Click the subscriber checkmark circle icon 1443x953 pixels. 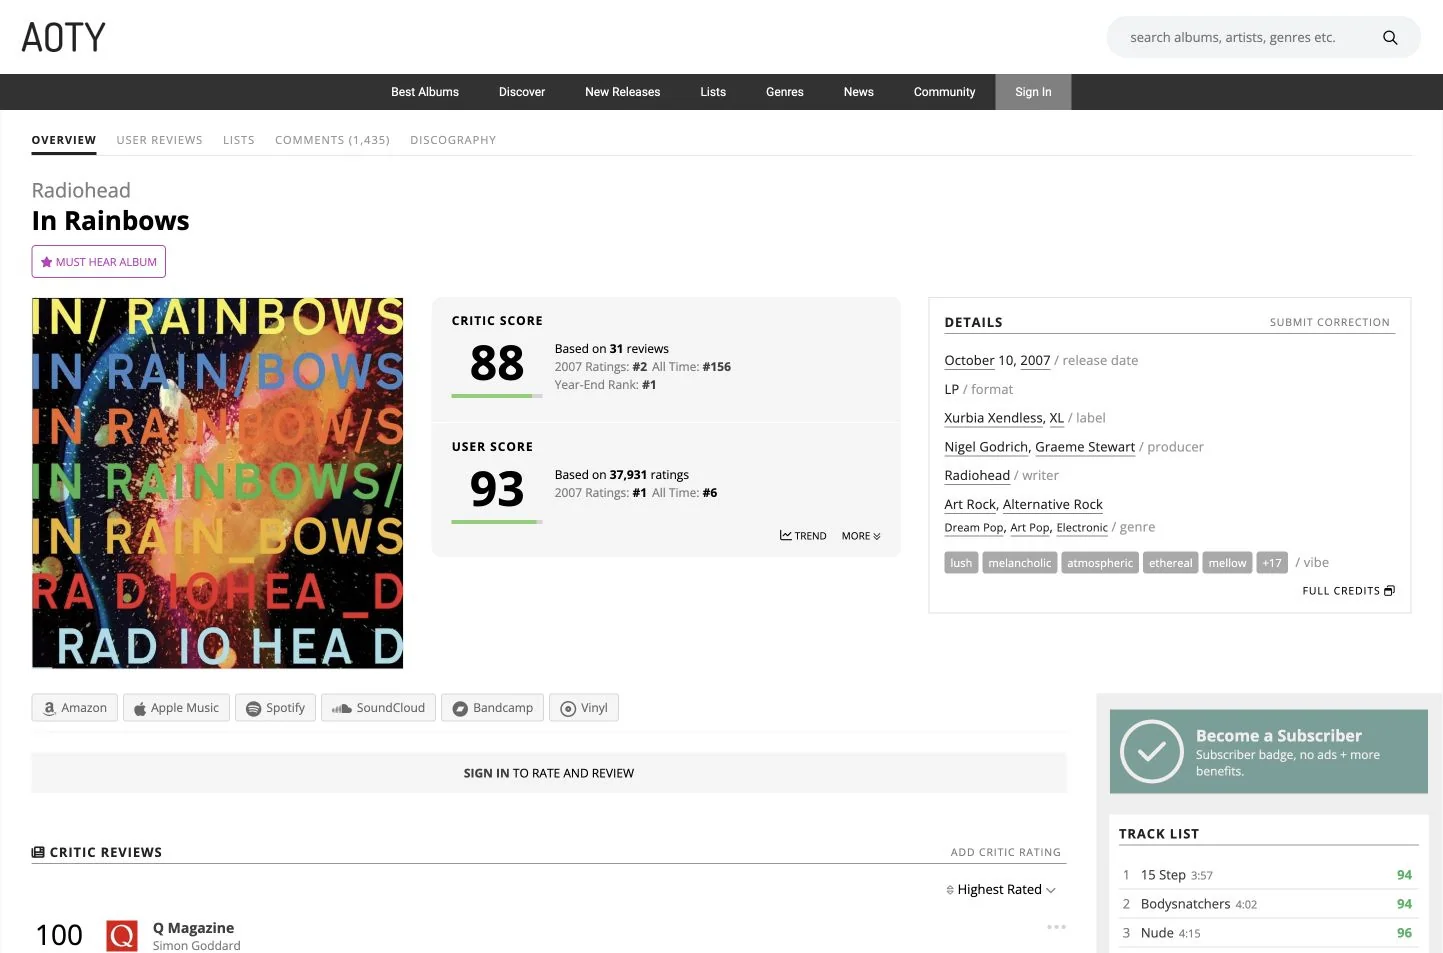point(1152,751)
